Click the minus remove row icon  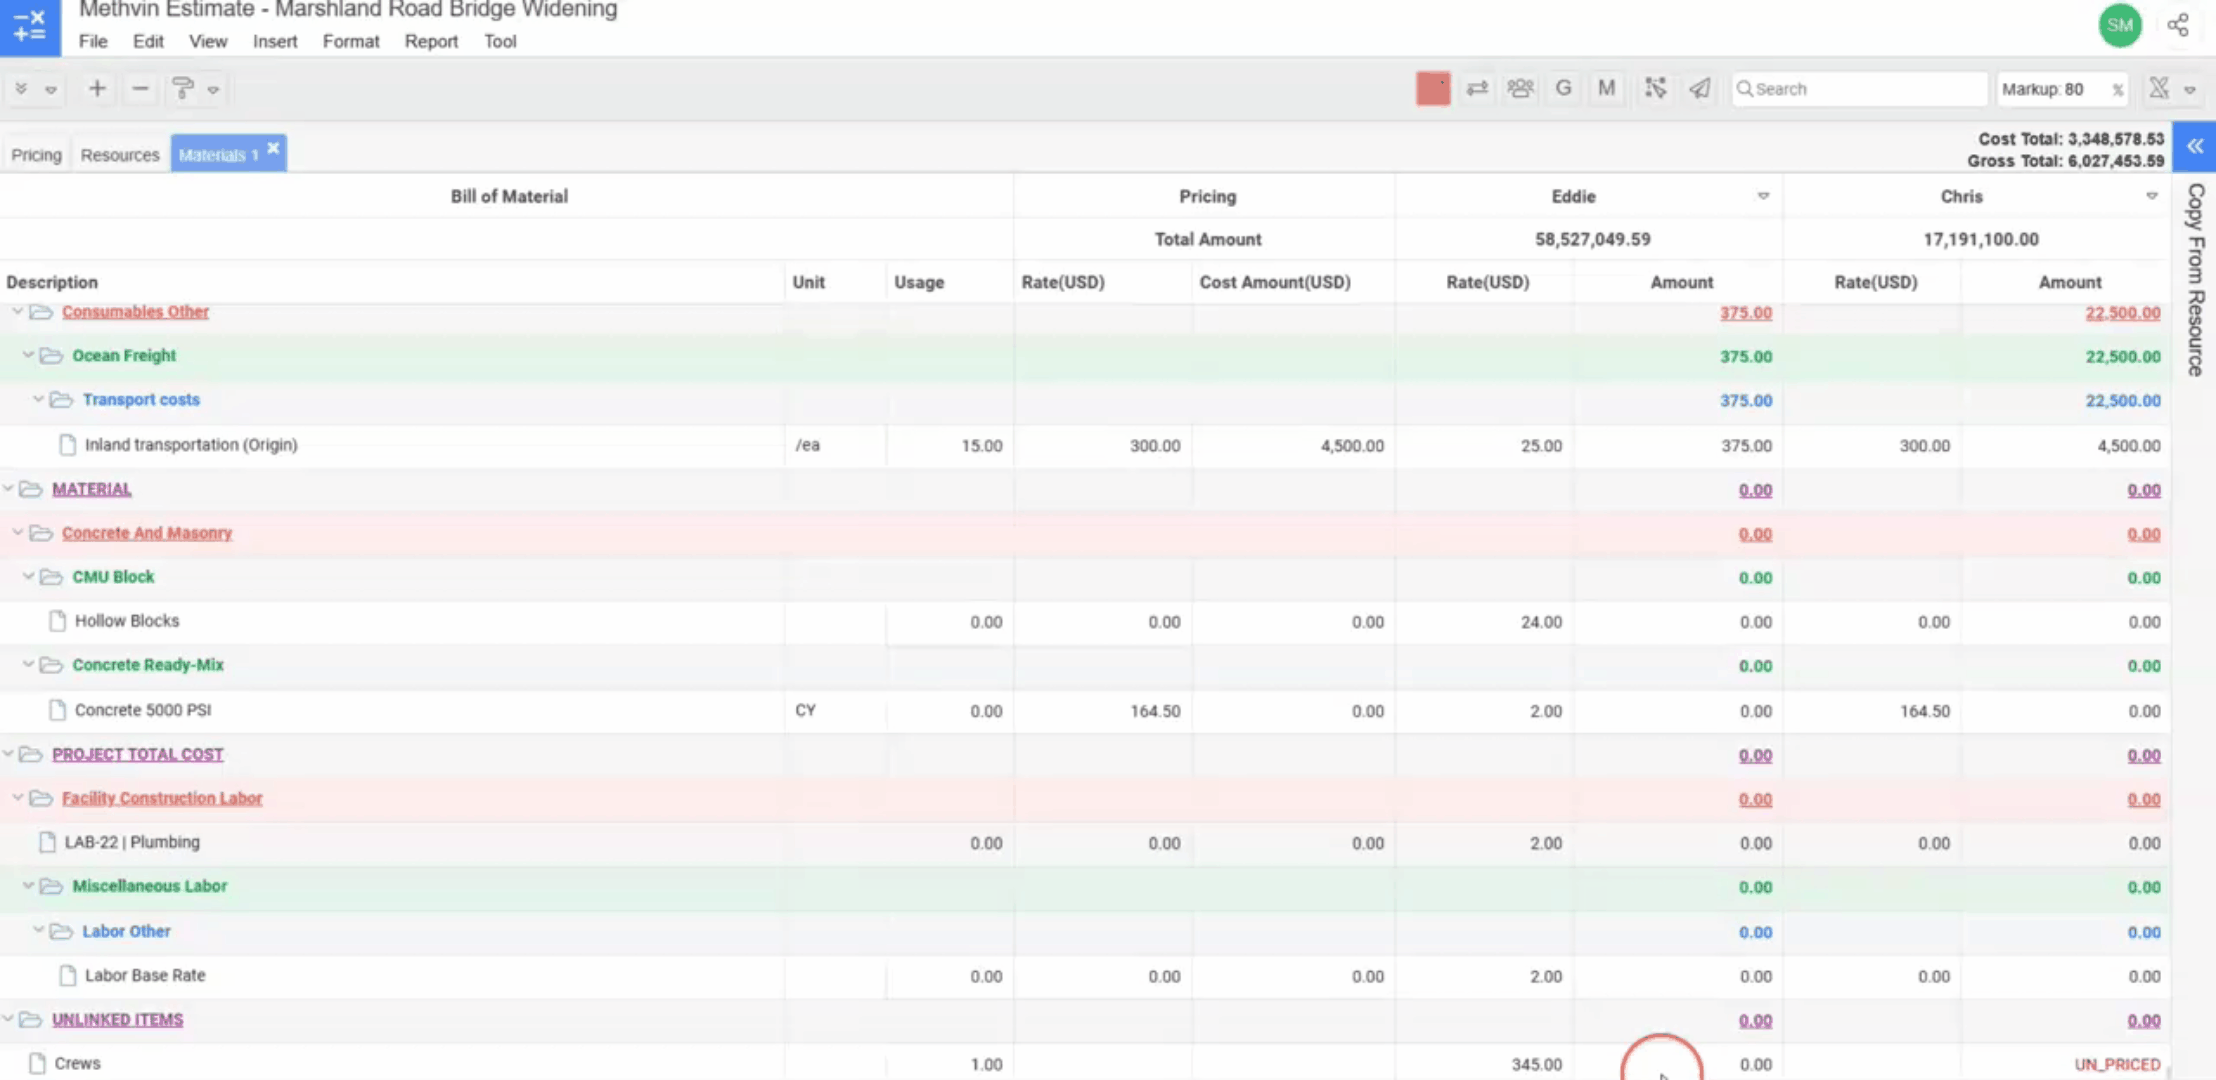coord(140,89)
